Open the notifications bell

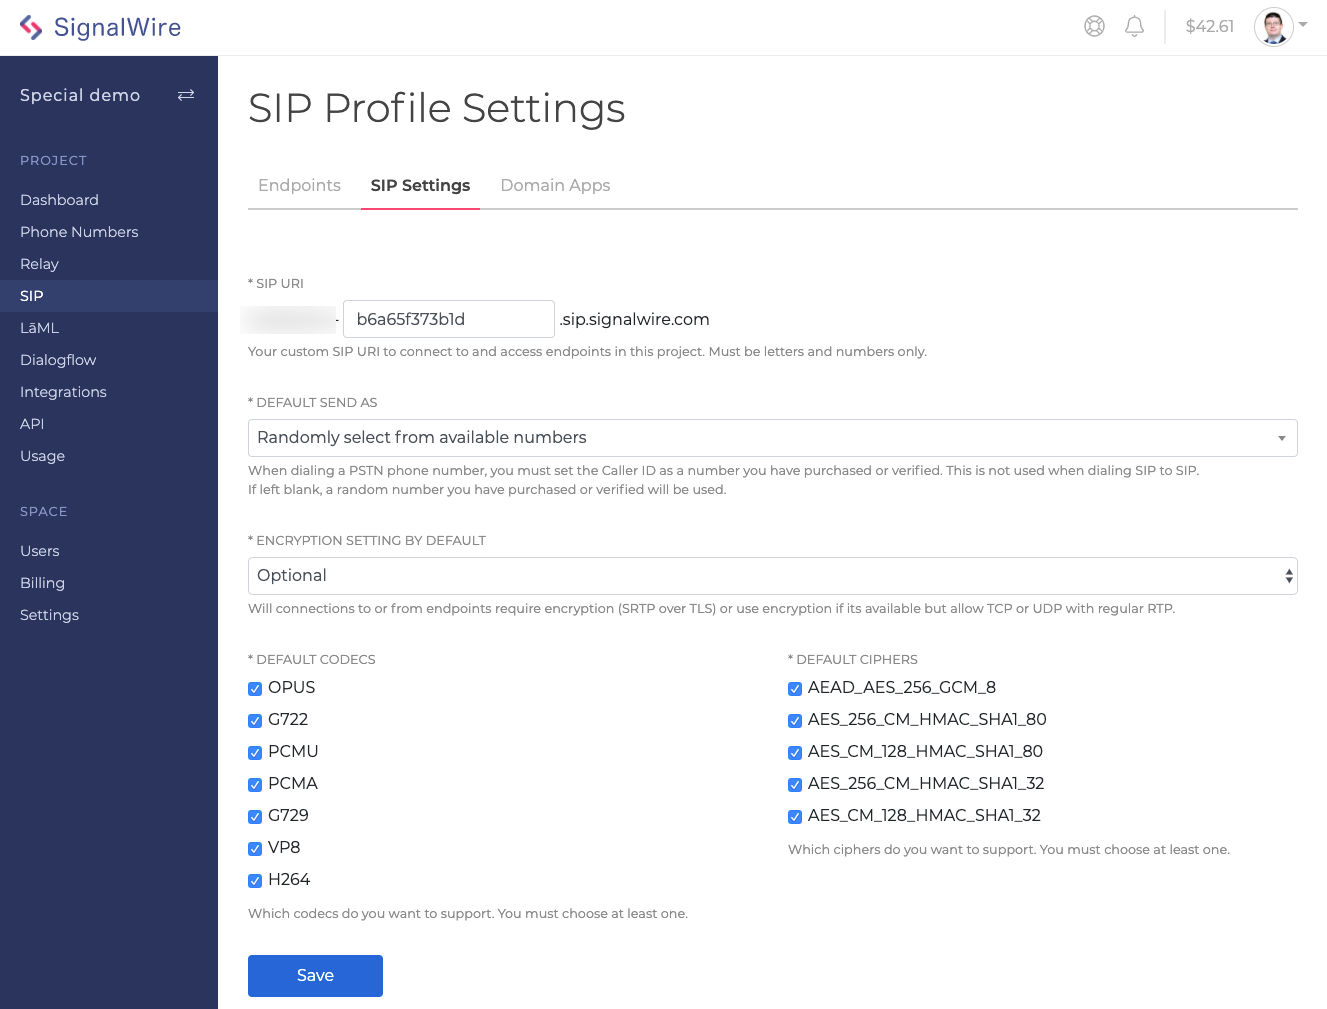click(1134, 26)
